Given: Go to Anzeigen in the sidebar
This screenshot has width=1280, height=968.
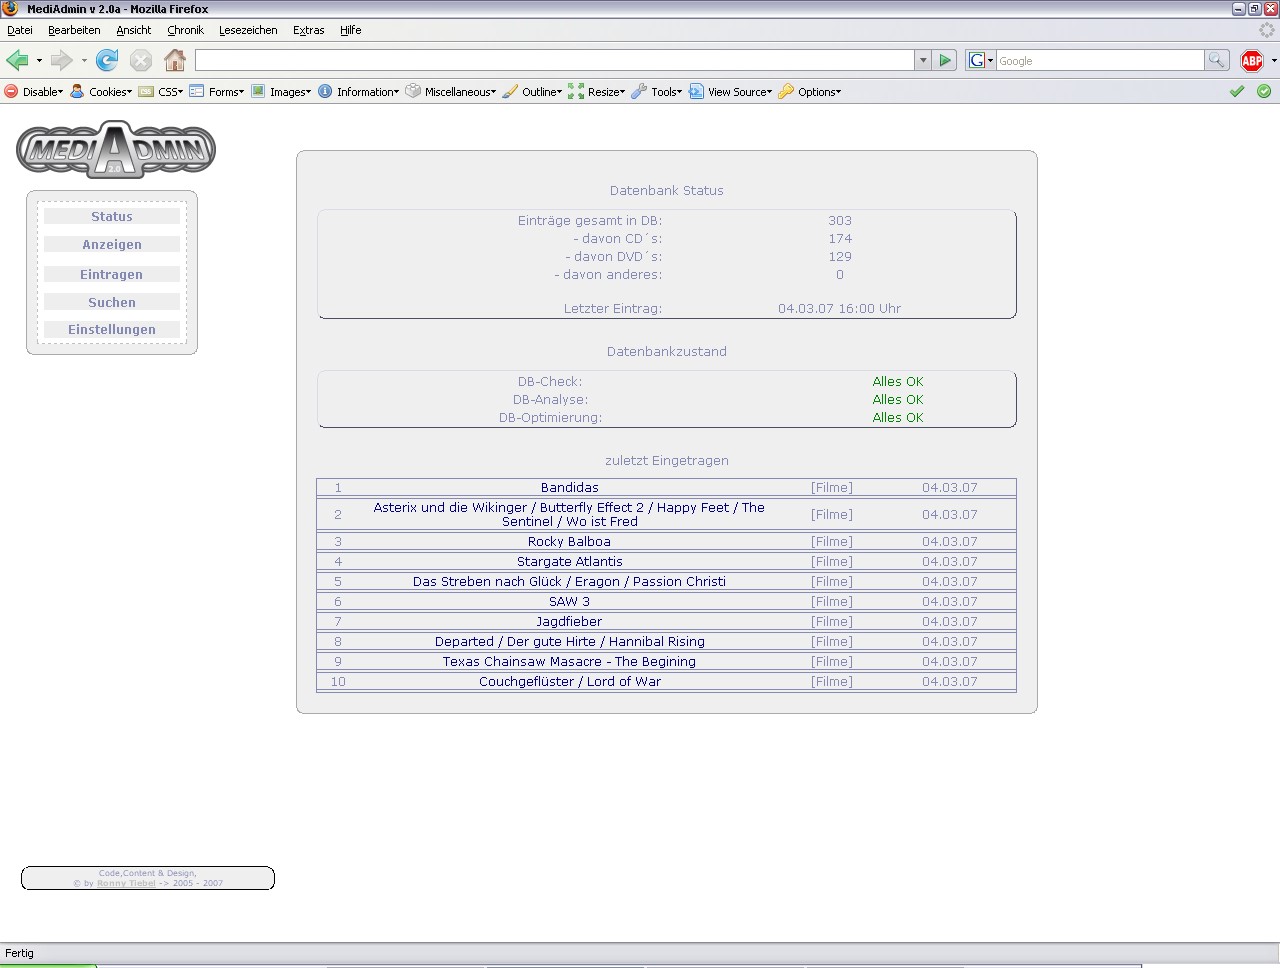Looking at the screenshot, I should [112, 245].
